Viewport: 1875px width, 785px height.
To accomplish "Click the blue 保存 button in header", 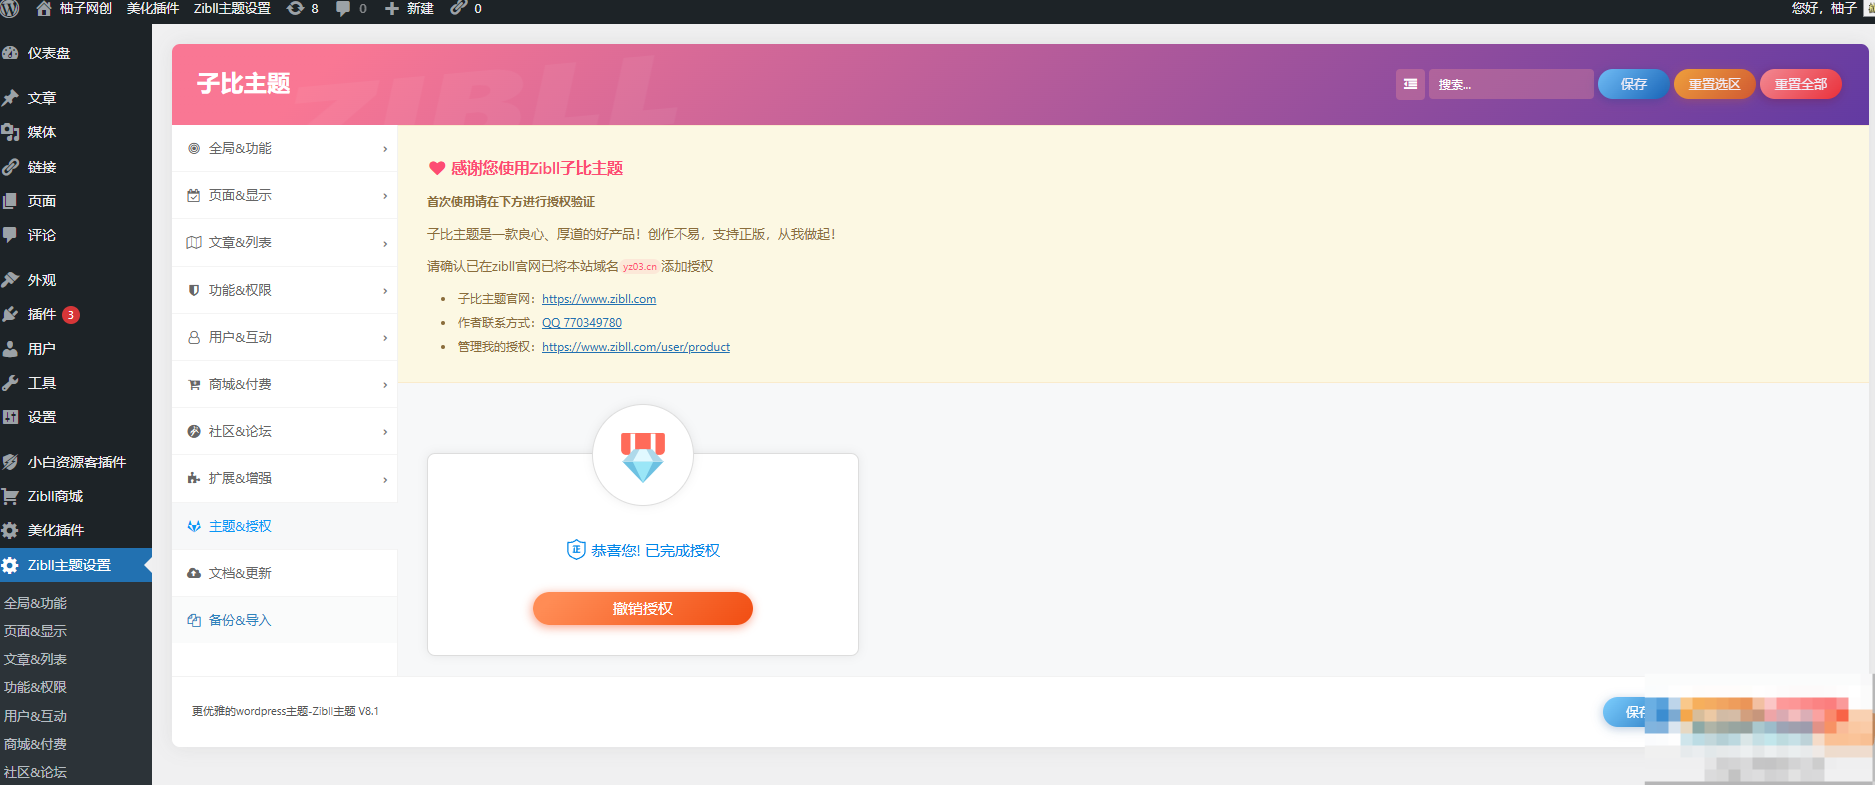I will pyautogui.click(x=1633, y=84).
